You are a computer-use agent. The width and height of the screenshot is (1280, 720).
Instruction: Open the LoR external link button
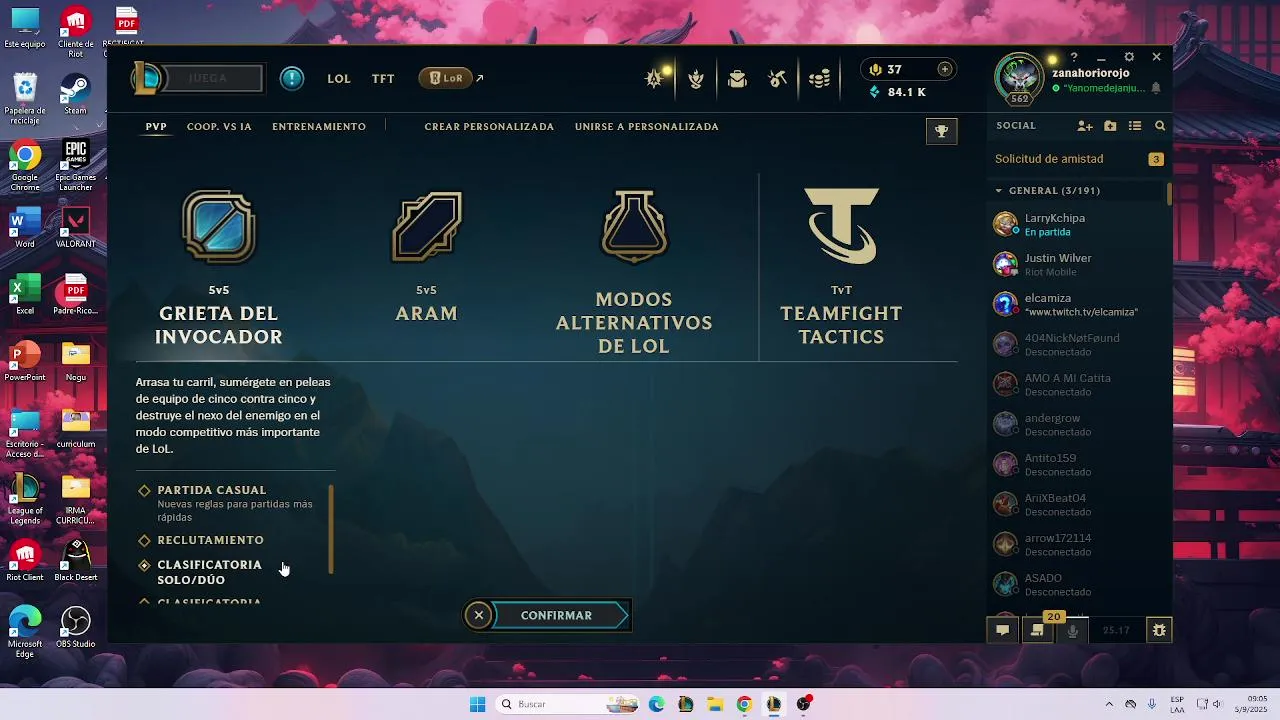[451, 78]
